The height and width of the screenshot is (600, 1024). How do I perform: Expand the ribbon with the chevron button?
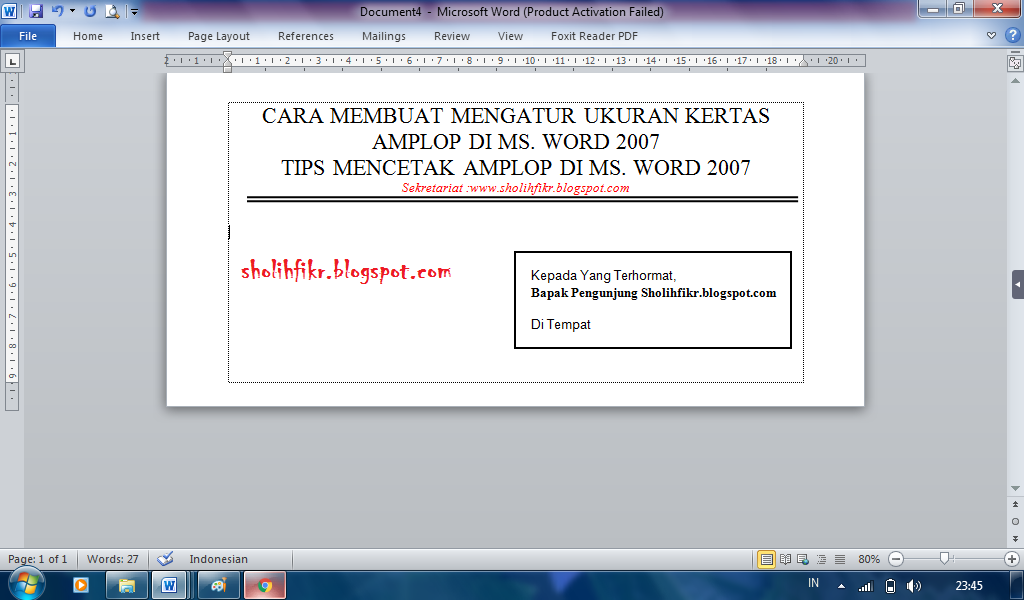point(991,35)
